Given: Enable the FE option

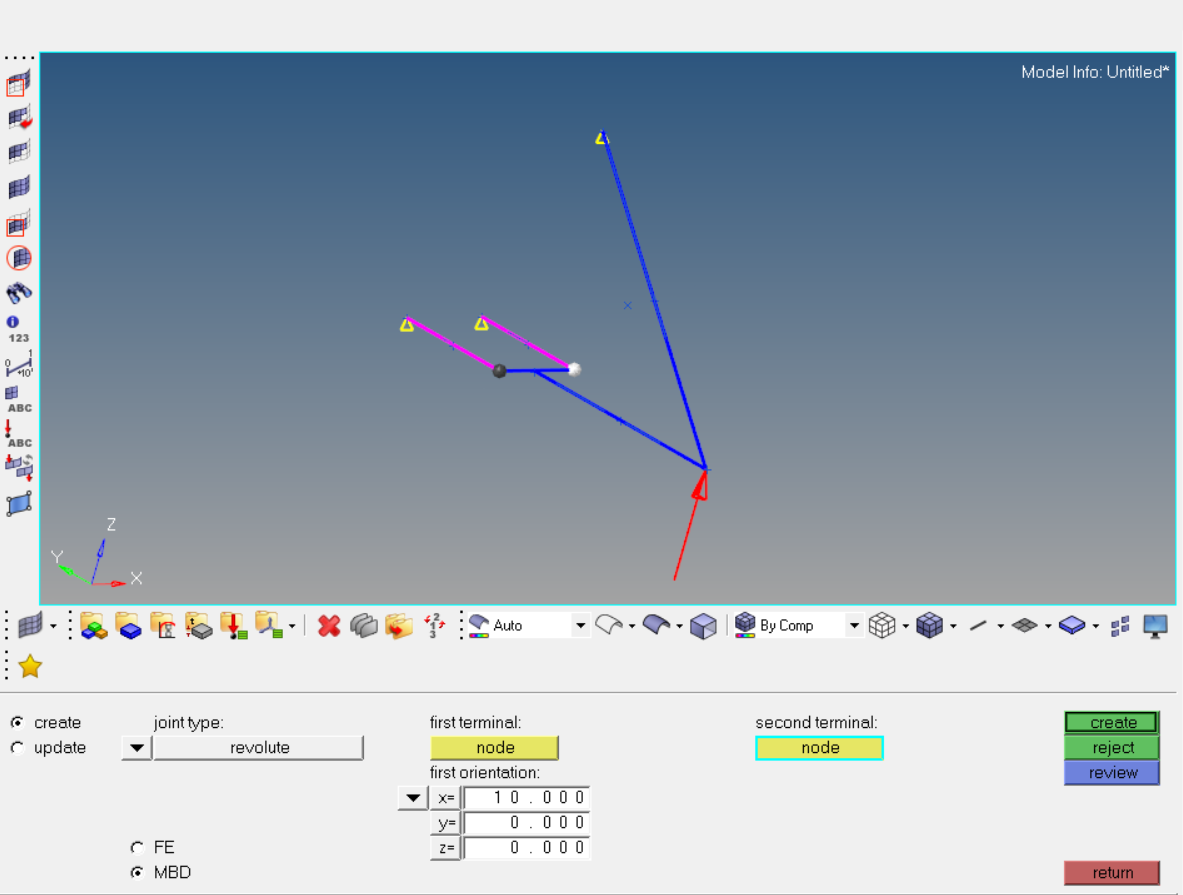Looking at the screenshot, I should point(137,847).
